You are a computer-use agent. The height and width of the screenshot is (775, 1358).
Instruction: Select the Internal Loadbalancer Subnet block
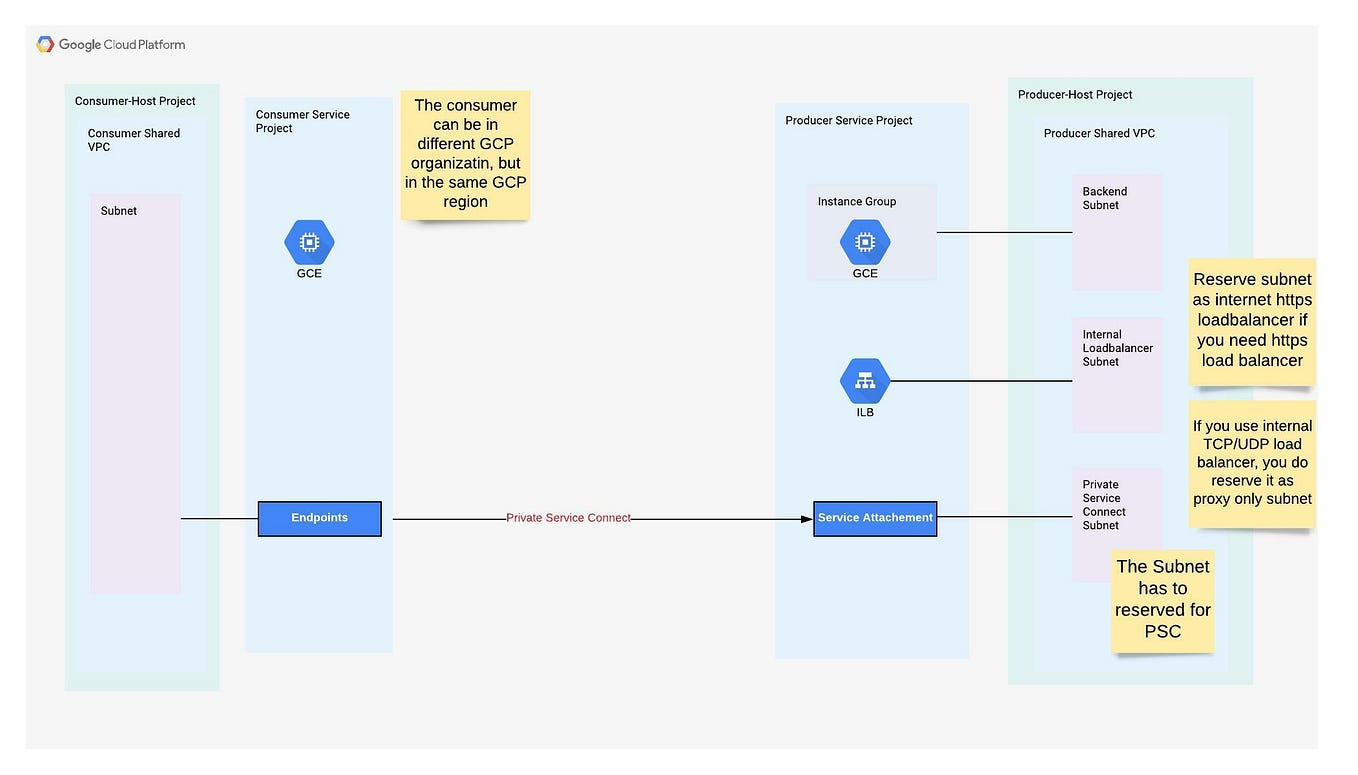pyautogui.click(x=1117, y=375)
